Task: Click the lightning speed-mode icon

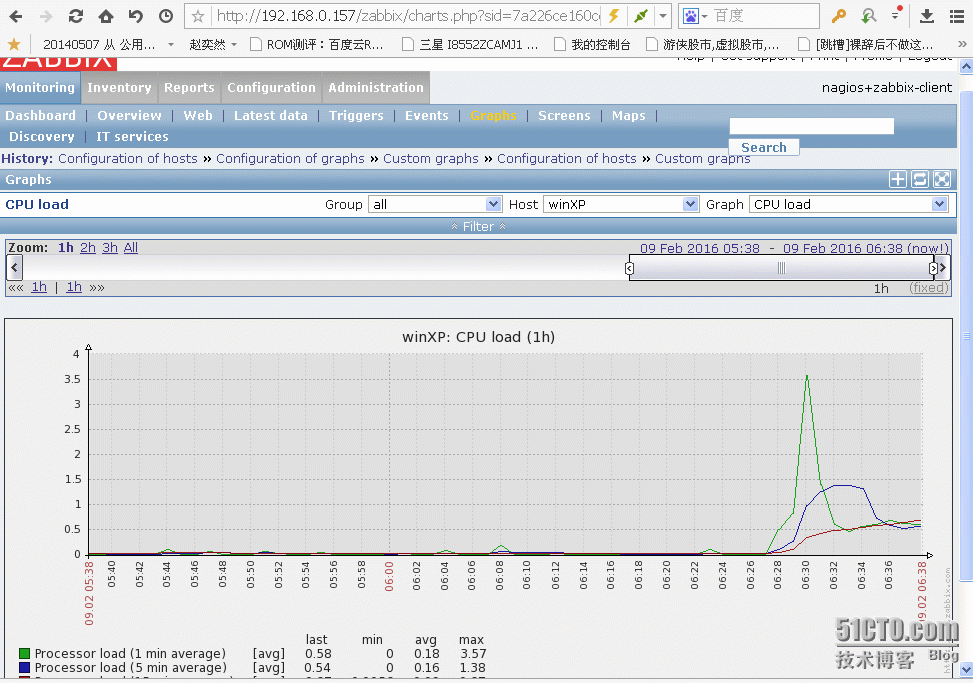Action: pos(614,16)
